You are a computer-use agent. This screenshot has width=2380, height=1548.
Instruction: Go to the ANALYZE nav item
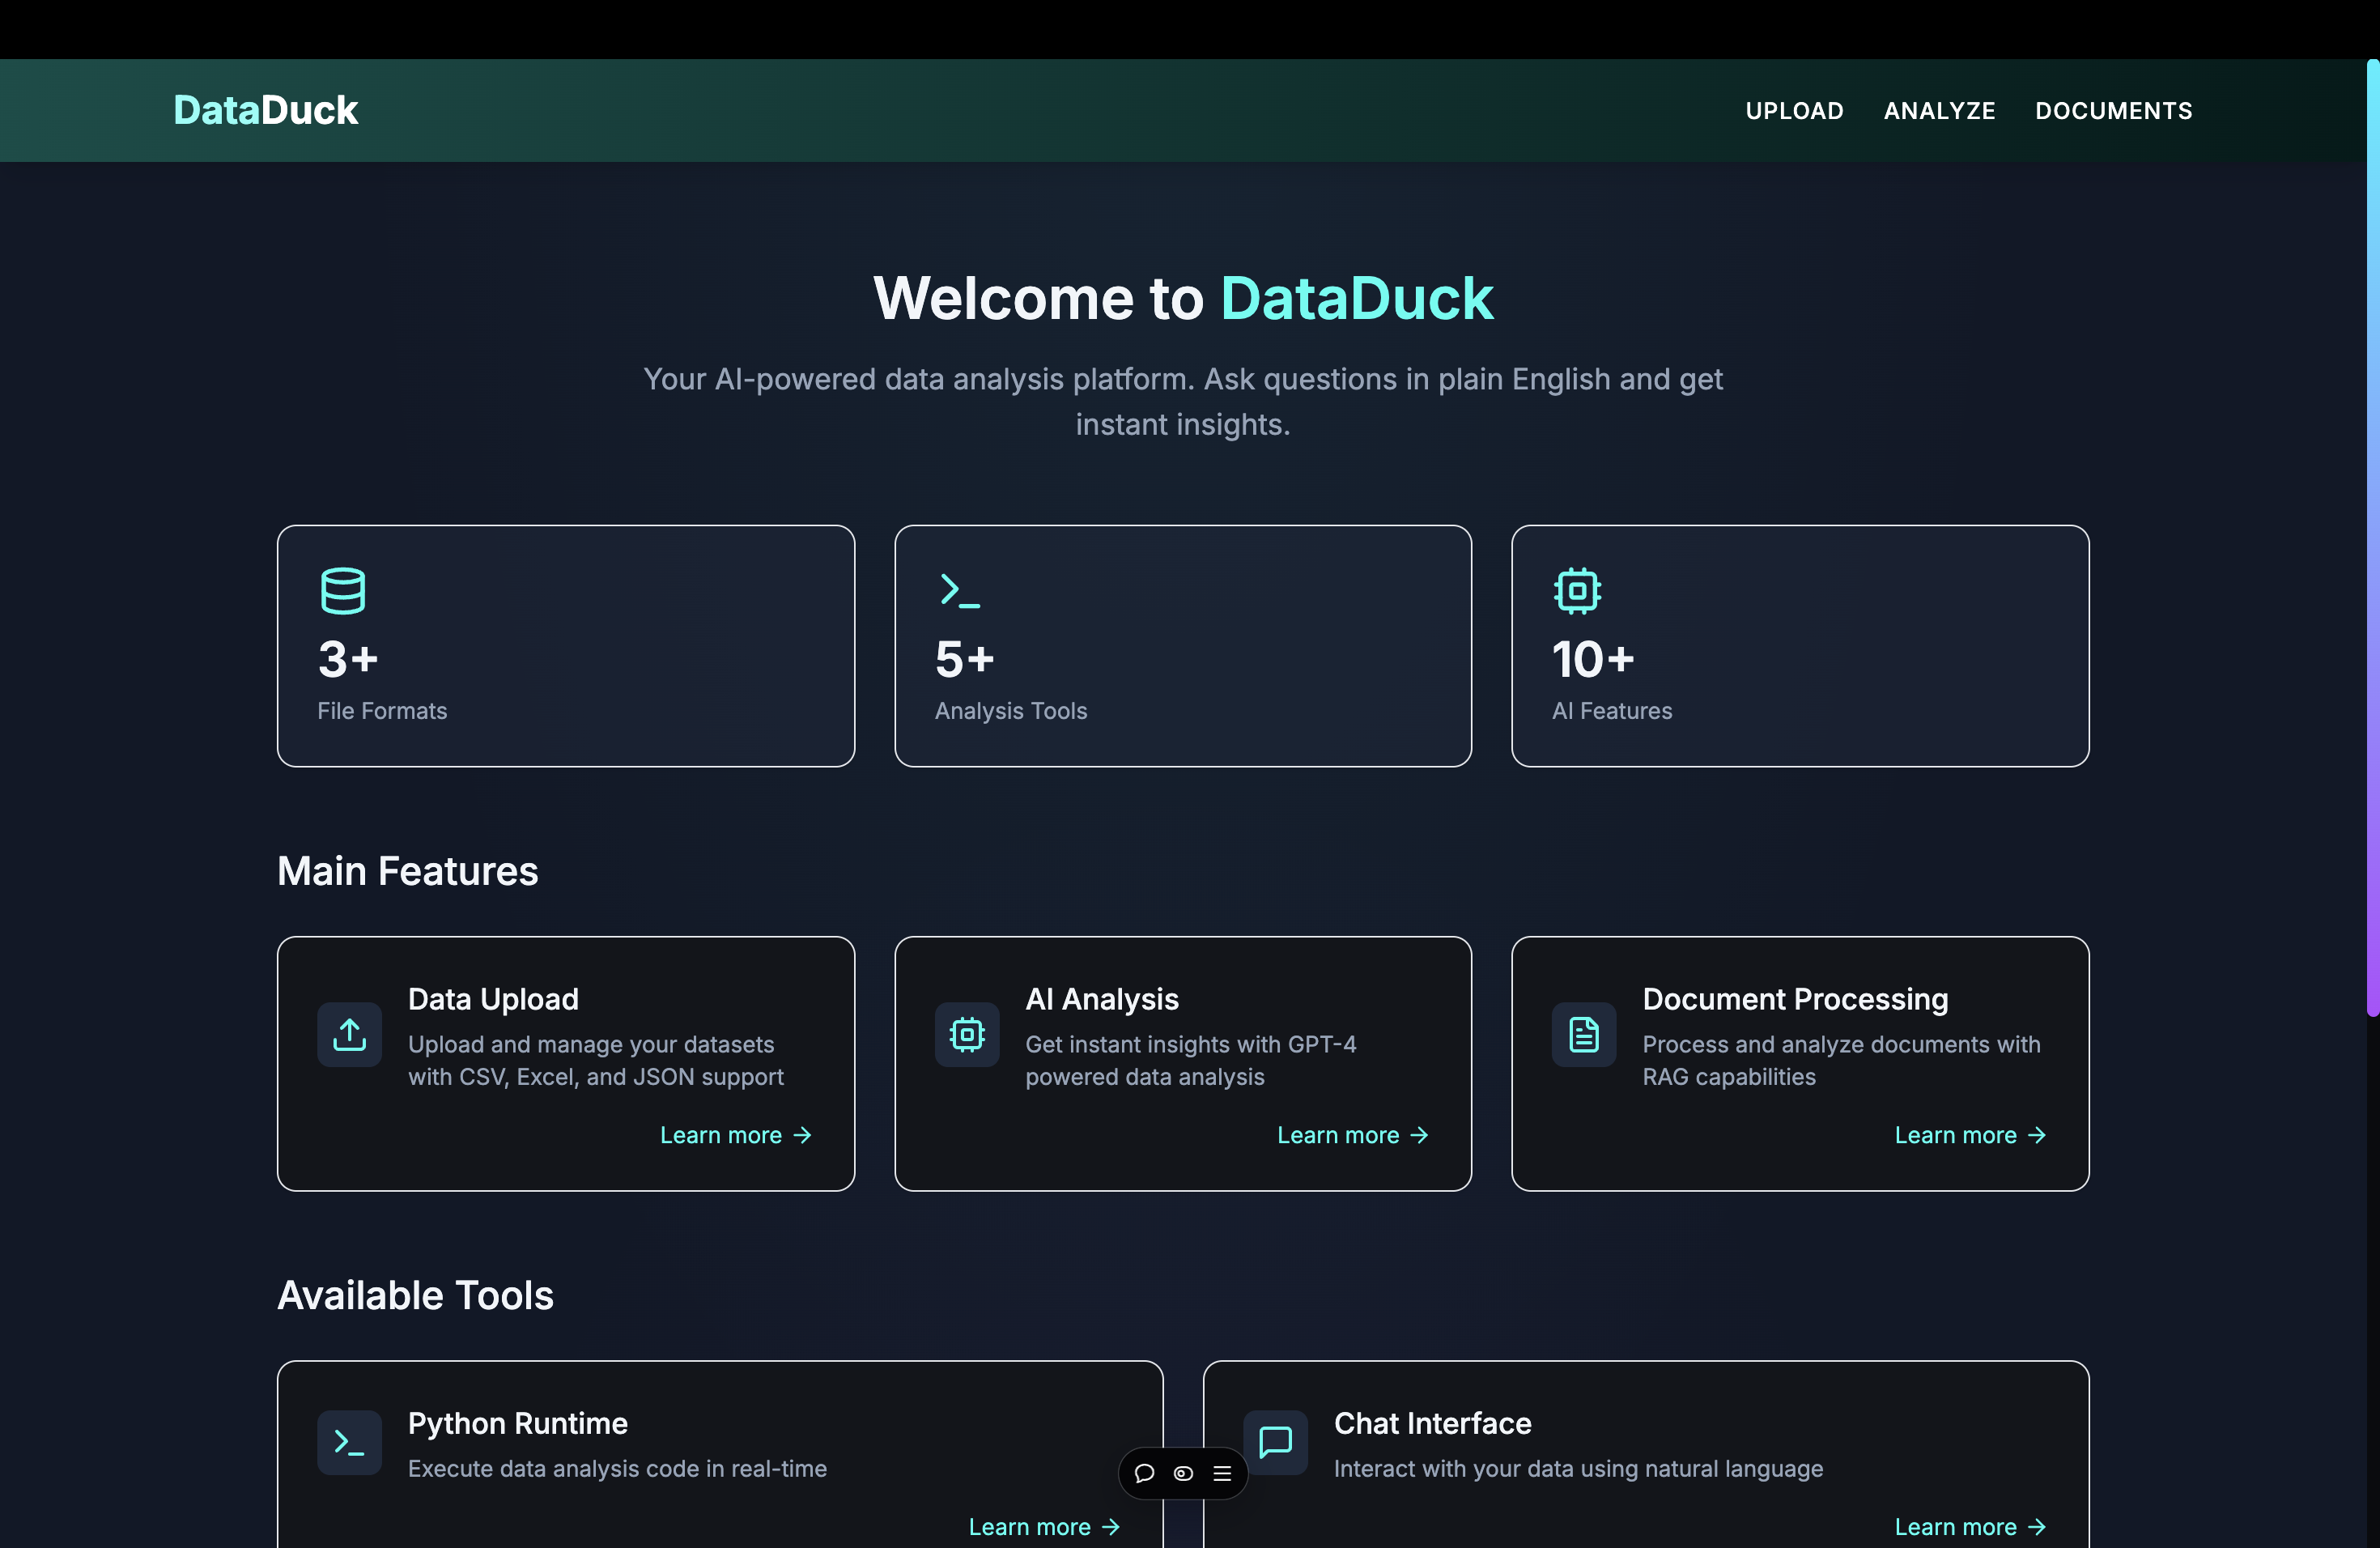pyautogui.click(x=1939, y=111)
